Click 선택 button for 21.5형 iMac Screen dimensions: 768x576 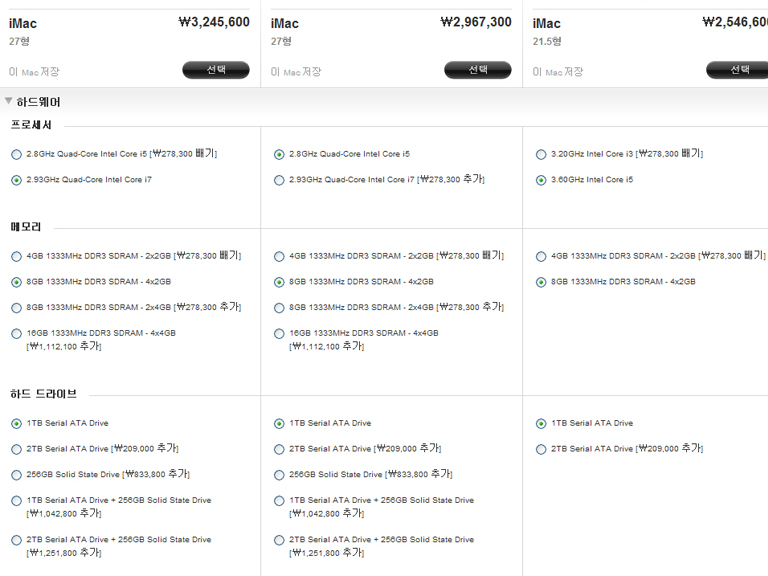click(737, 70)
